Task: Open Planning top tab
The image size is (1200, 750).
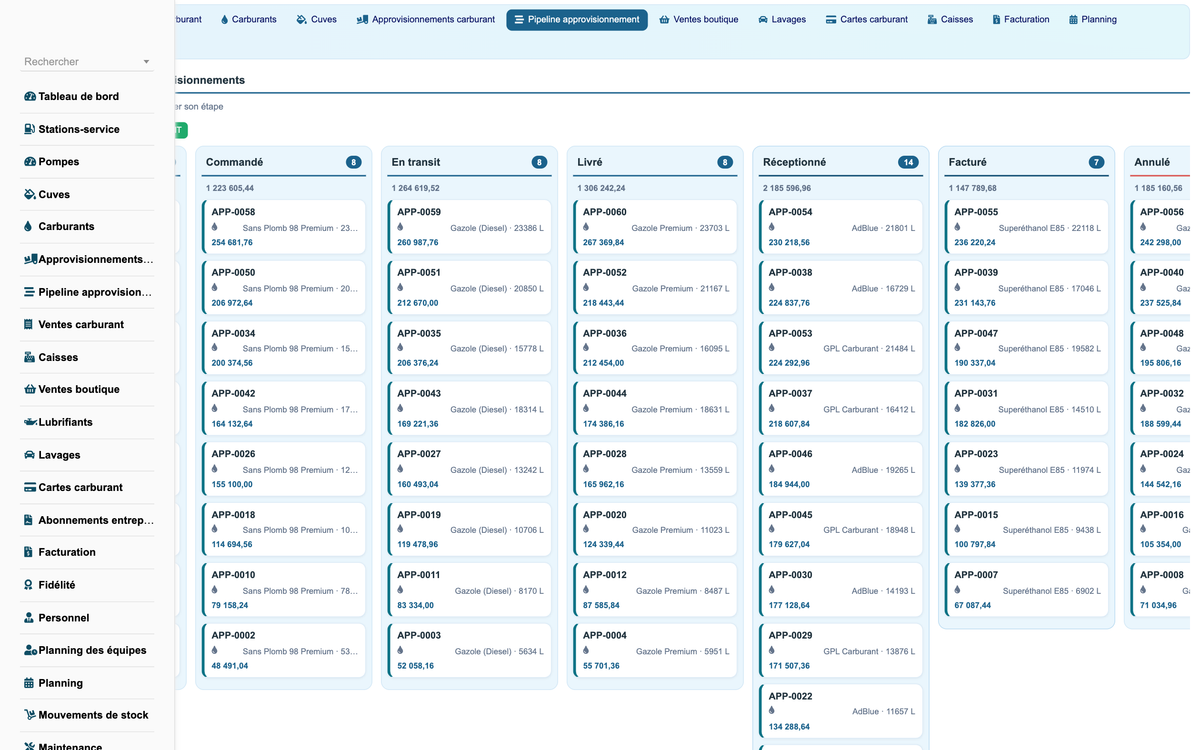Action: [x=1093, y=20]
